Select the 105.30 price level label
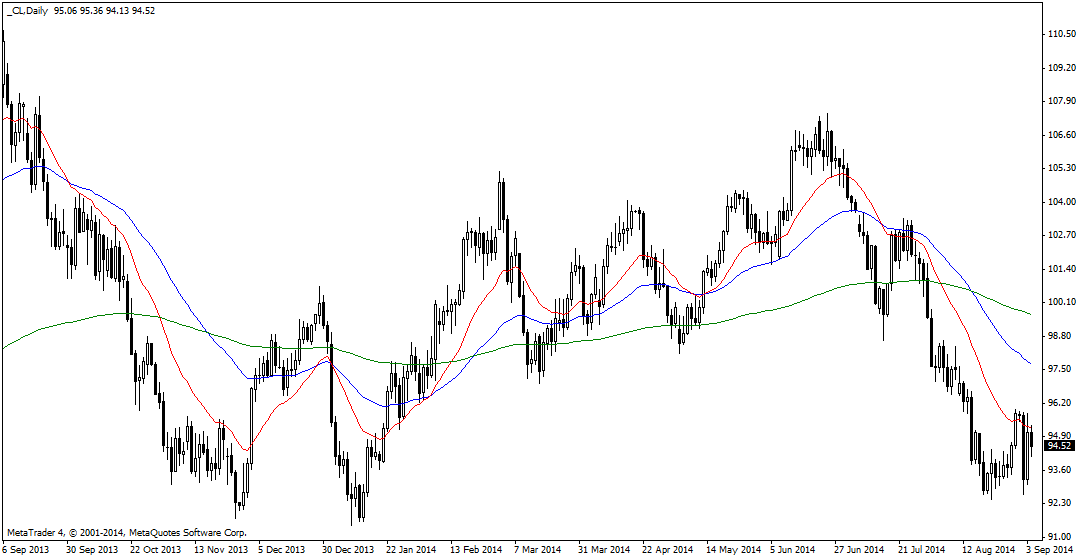 (x=1061, y=168)
